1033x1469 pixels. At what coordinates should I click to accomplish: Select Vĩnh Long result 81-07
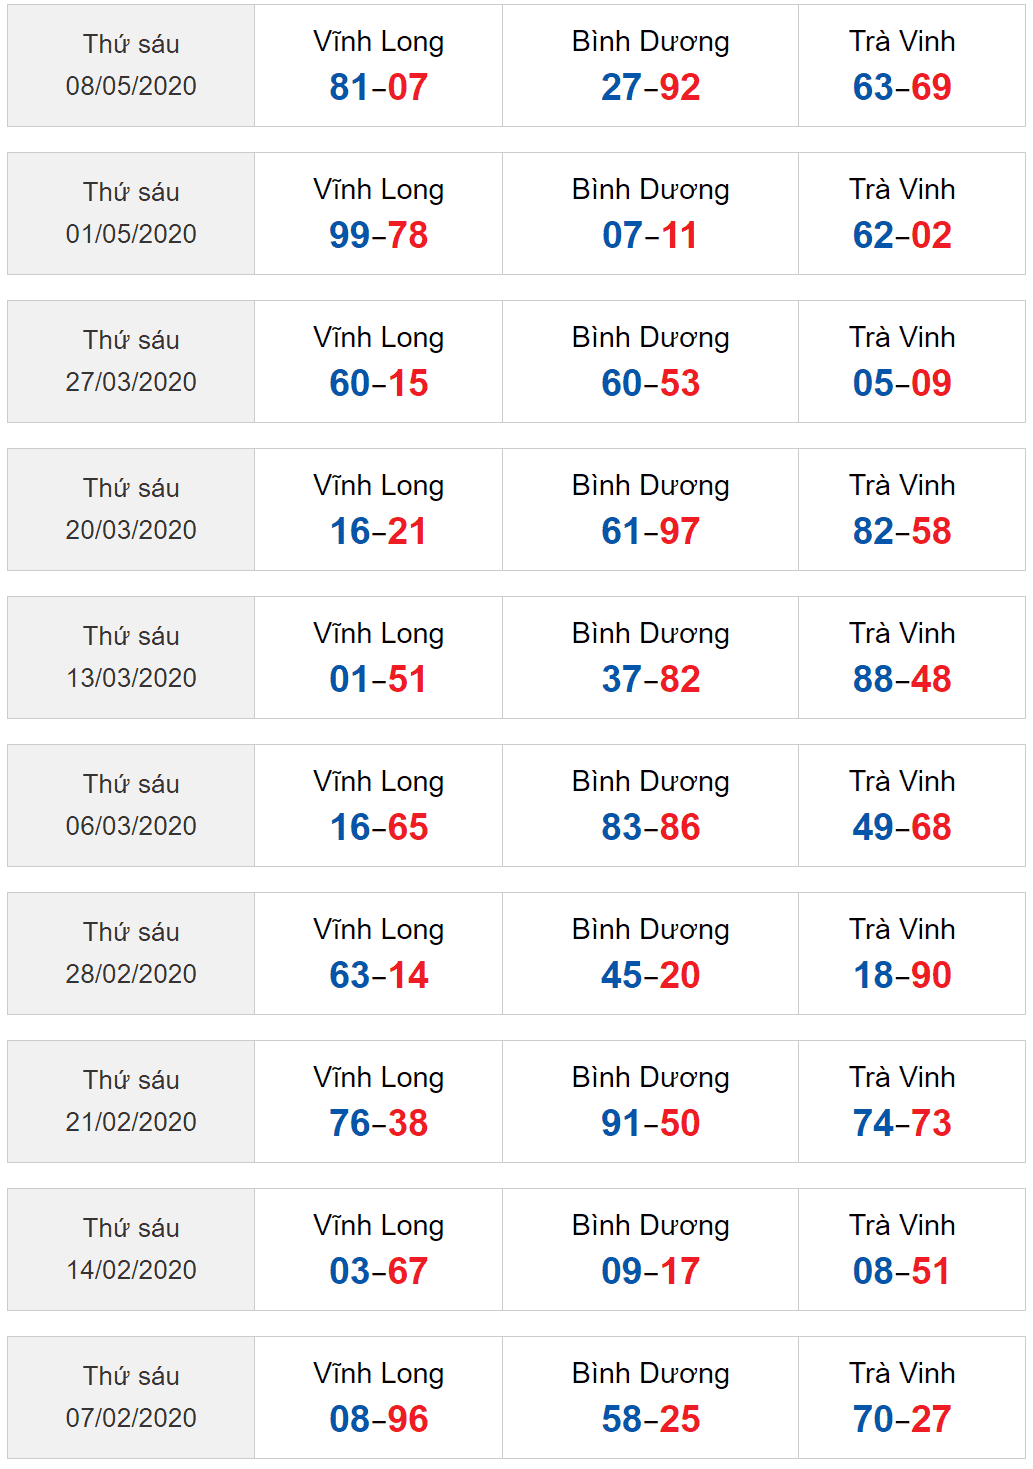[379, 87]
